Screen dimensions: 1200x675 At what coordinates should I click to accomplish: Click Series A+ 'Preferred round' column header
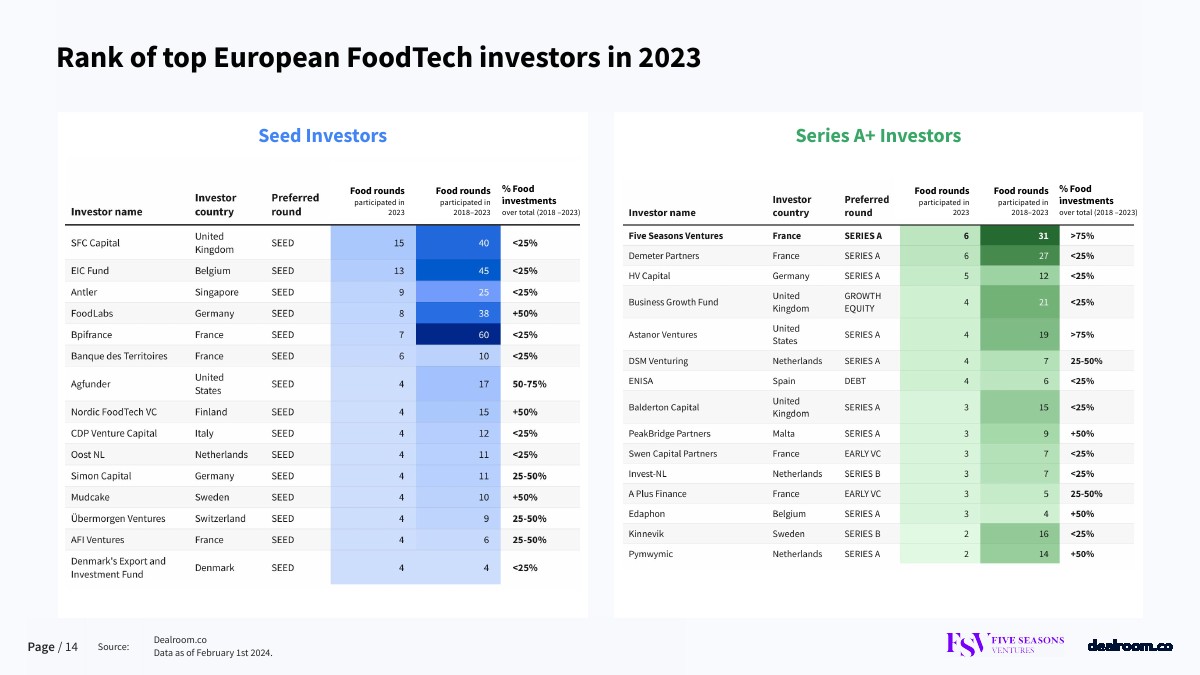pos(866,205)
